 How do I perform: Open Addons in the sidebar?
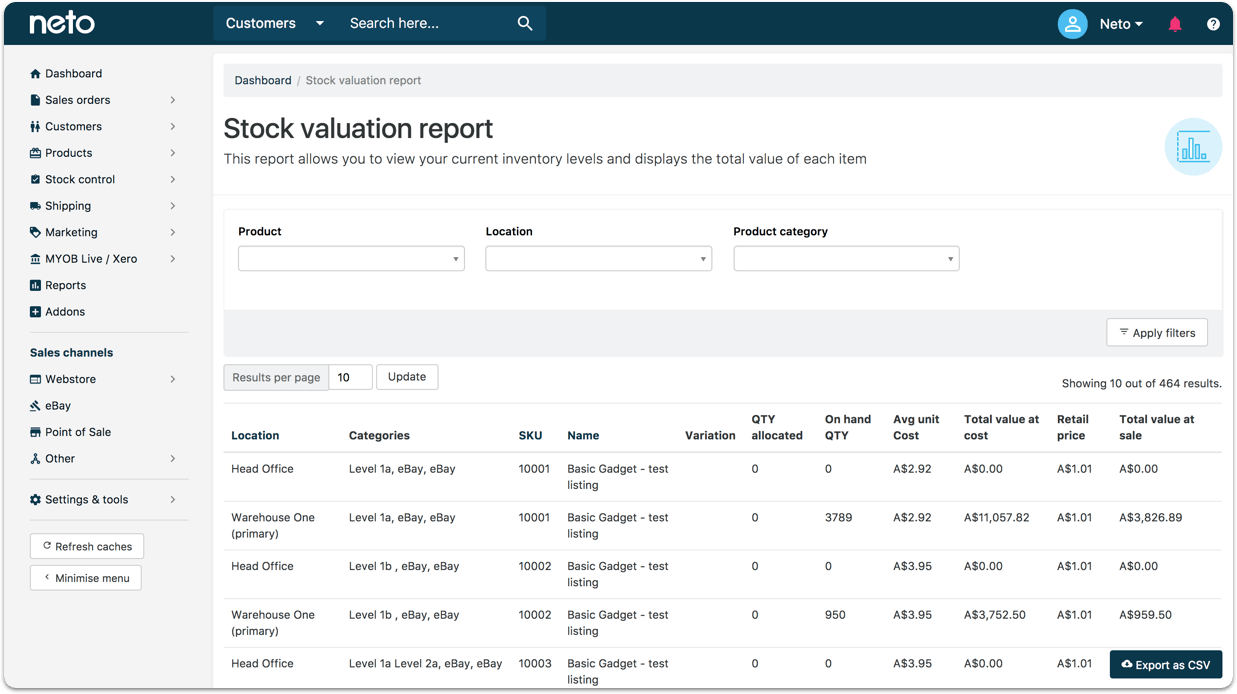tap(65, 312)
